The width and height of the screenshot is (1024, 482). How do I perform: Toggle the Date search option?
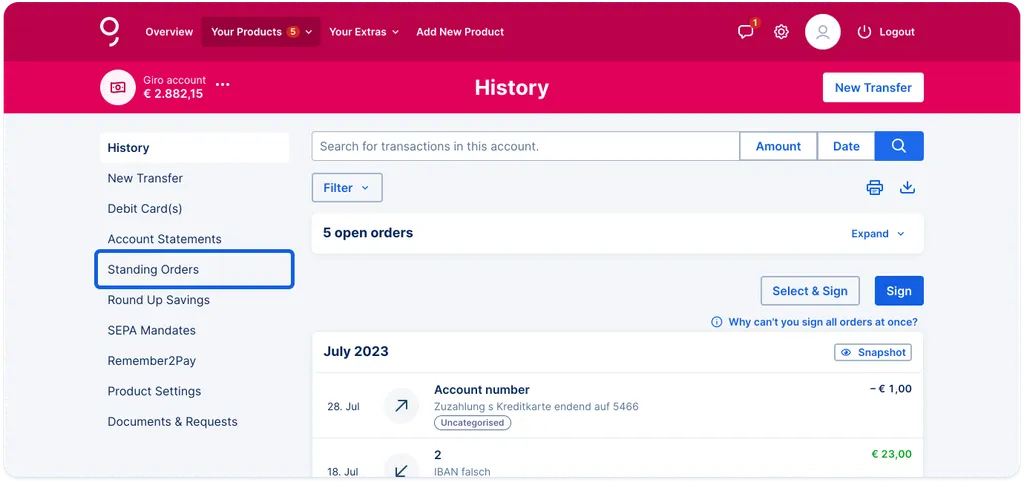(846, 146)
